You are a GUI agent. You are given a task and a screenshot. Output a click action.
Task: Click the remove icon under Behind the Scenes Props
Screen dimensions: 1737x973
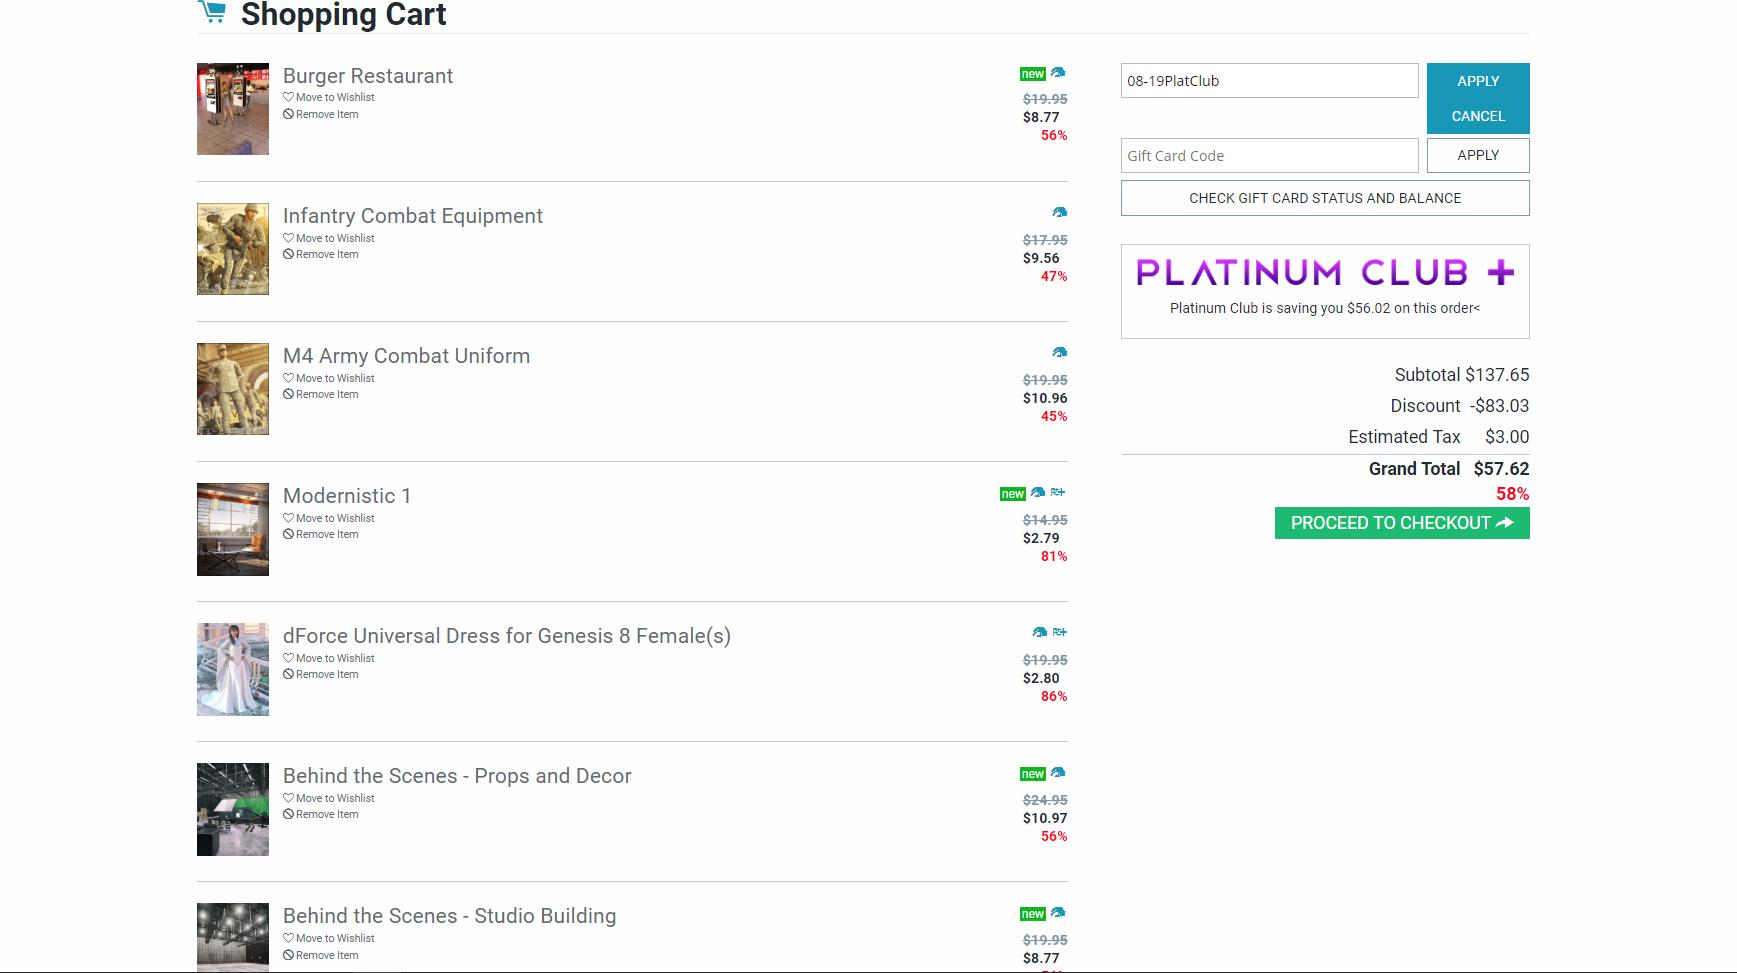[288, 814]
